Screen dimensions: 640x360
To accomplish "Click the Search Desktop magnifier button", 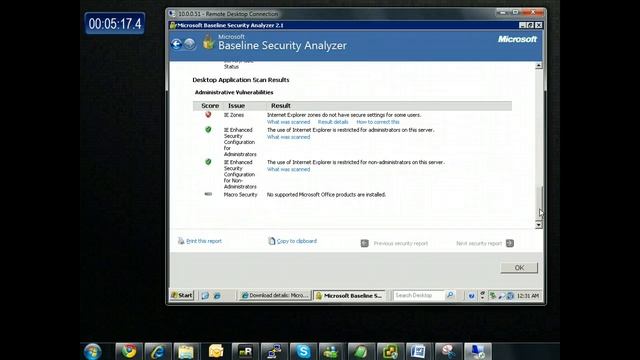I will pos(450,295).
